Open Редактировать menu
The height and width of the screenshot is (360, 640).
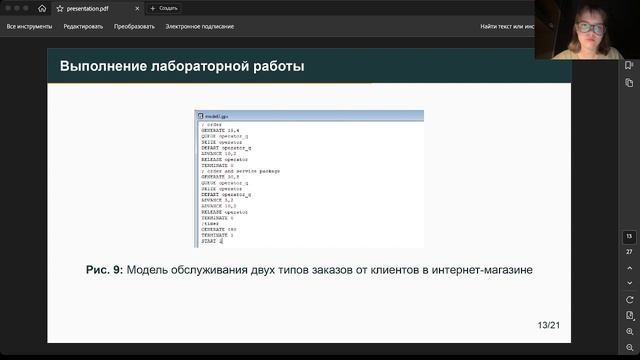83,27
